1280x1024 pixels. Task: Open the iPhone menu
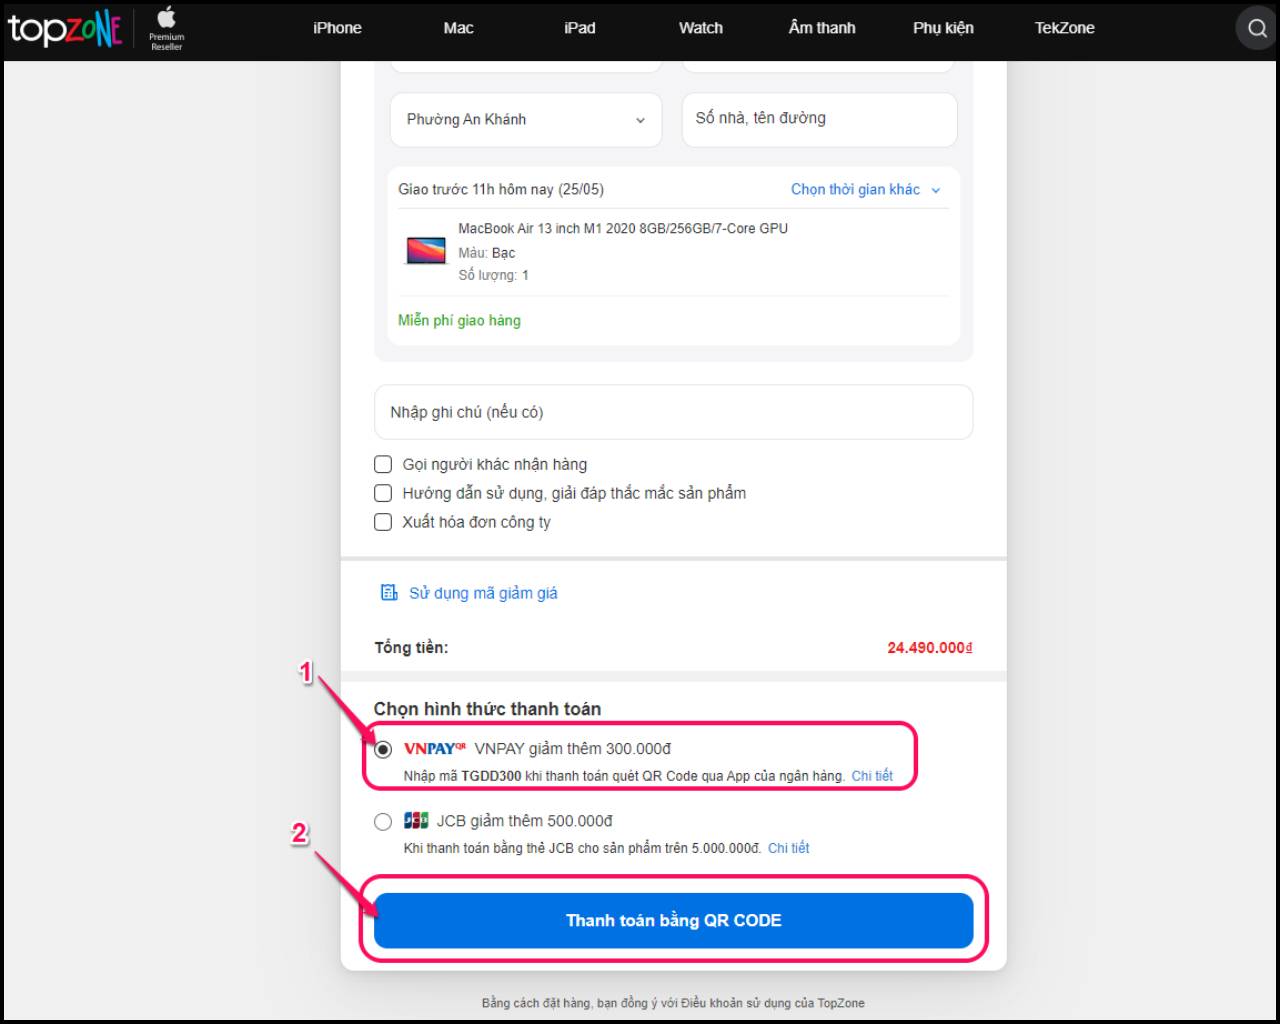[337, 28]
